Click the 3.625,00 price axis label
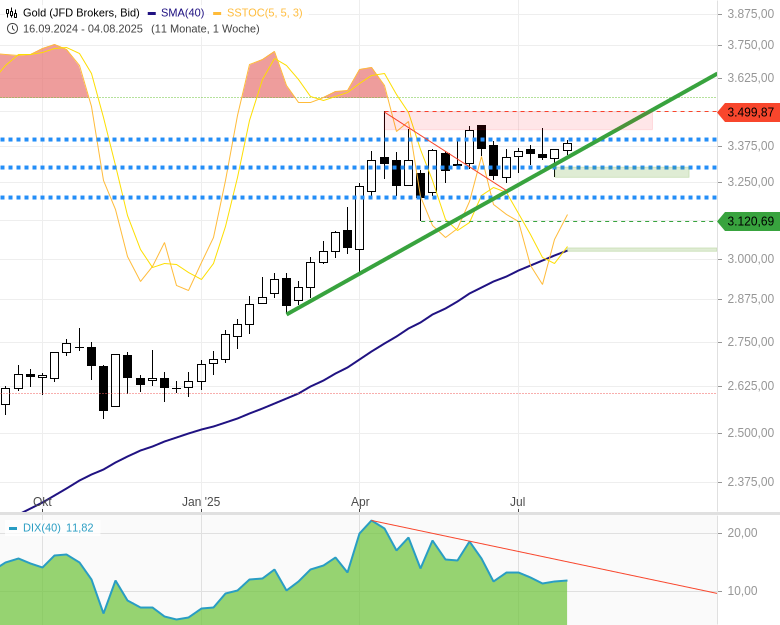The image size is (780, 625). pyautogui.click(x=751, y=78)
